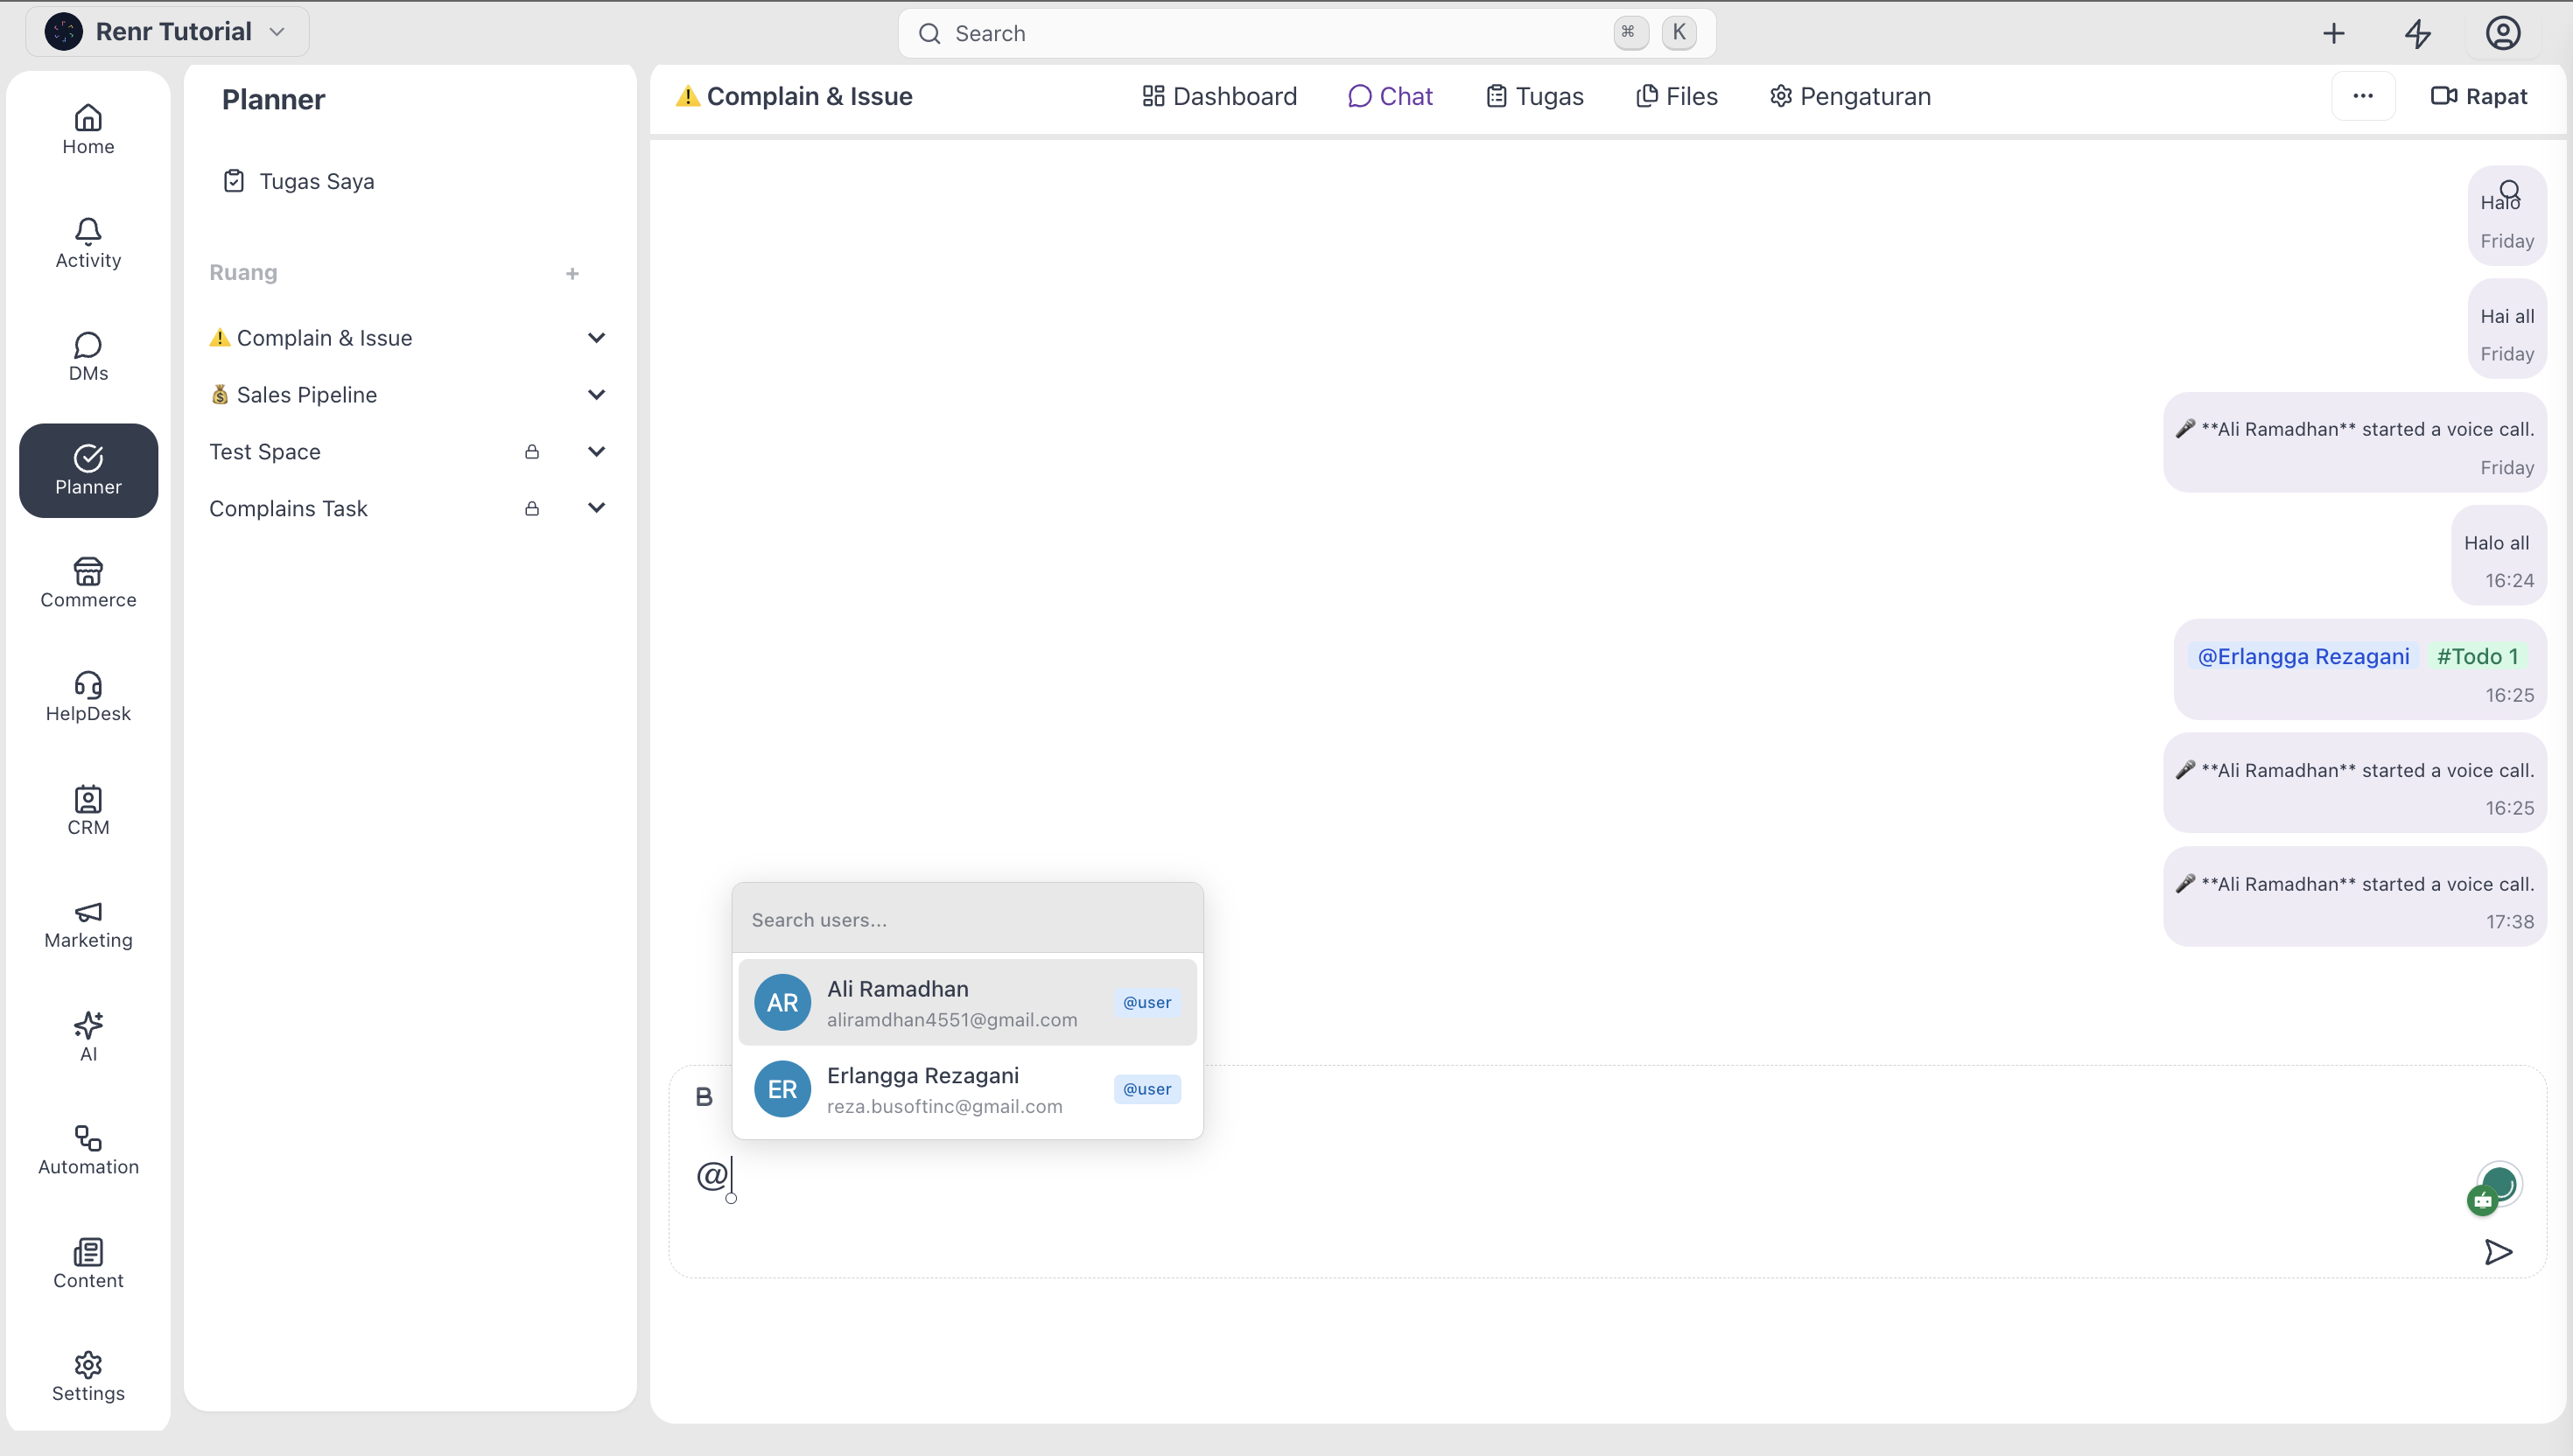Click the lightning bolt quick actions icon

coord(2417,33)
